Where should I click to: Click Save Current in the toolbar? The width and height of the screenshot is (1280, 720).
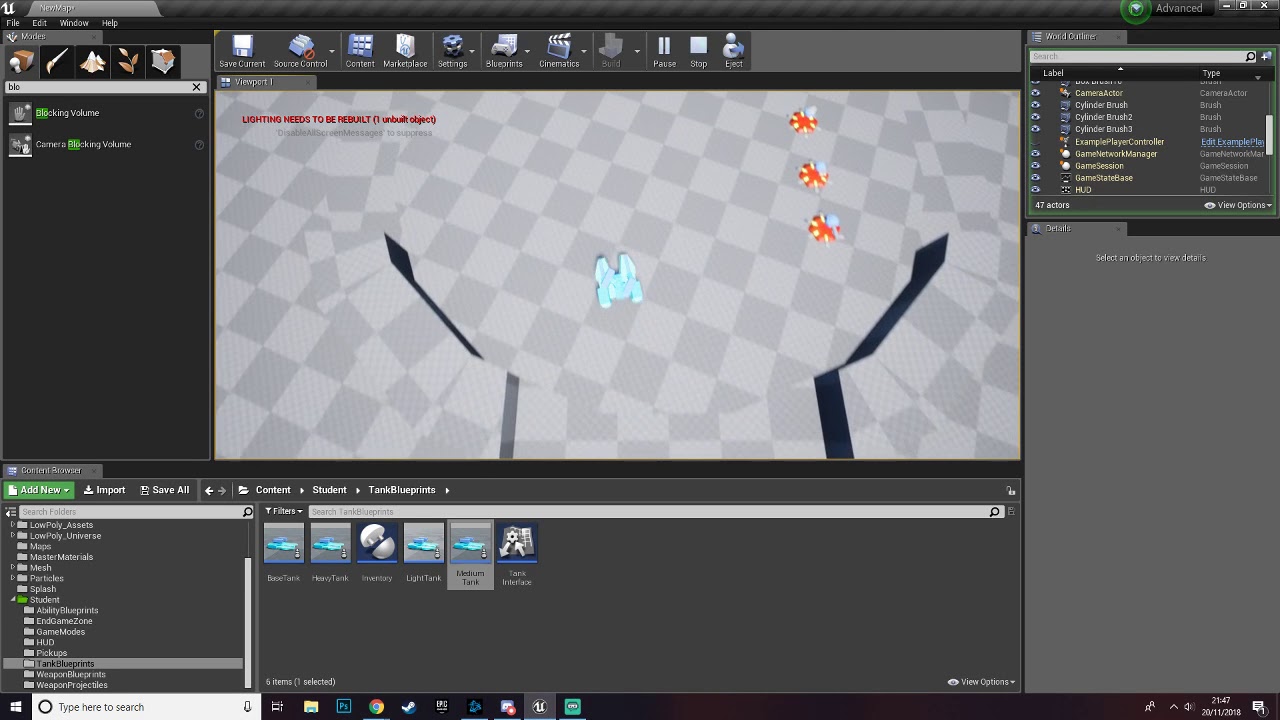242,52
